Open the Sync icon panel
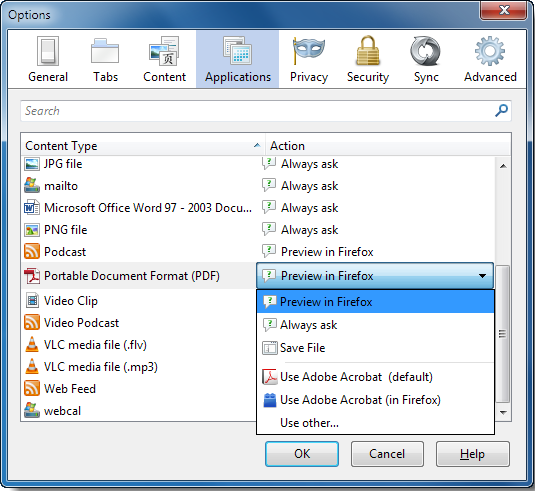This screenshot has height=491, width=535. (x=425, y=51)
